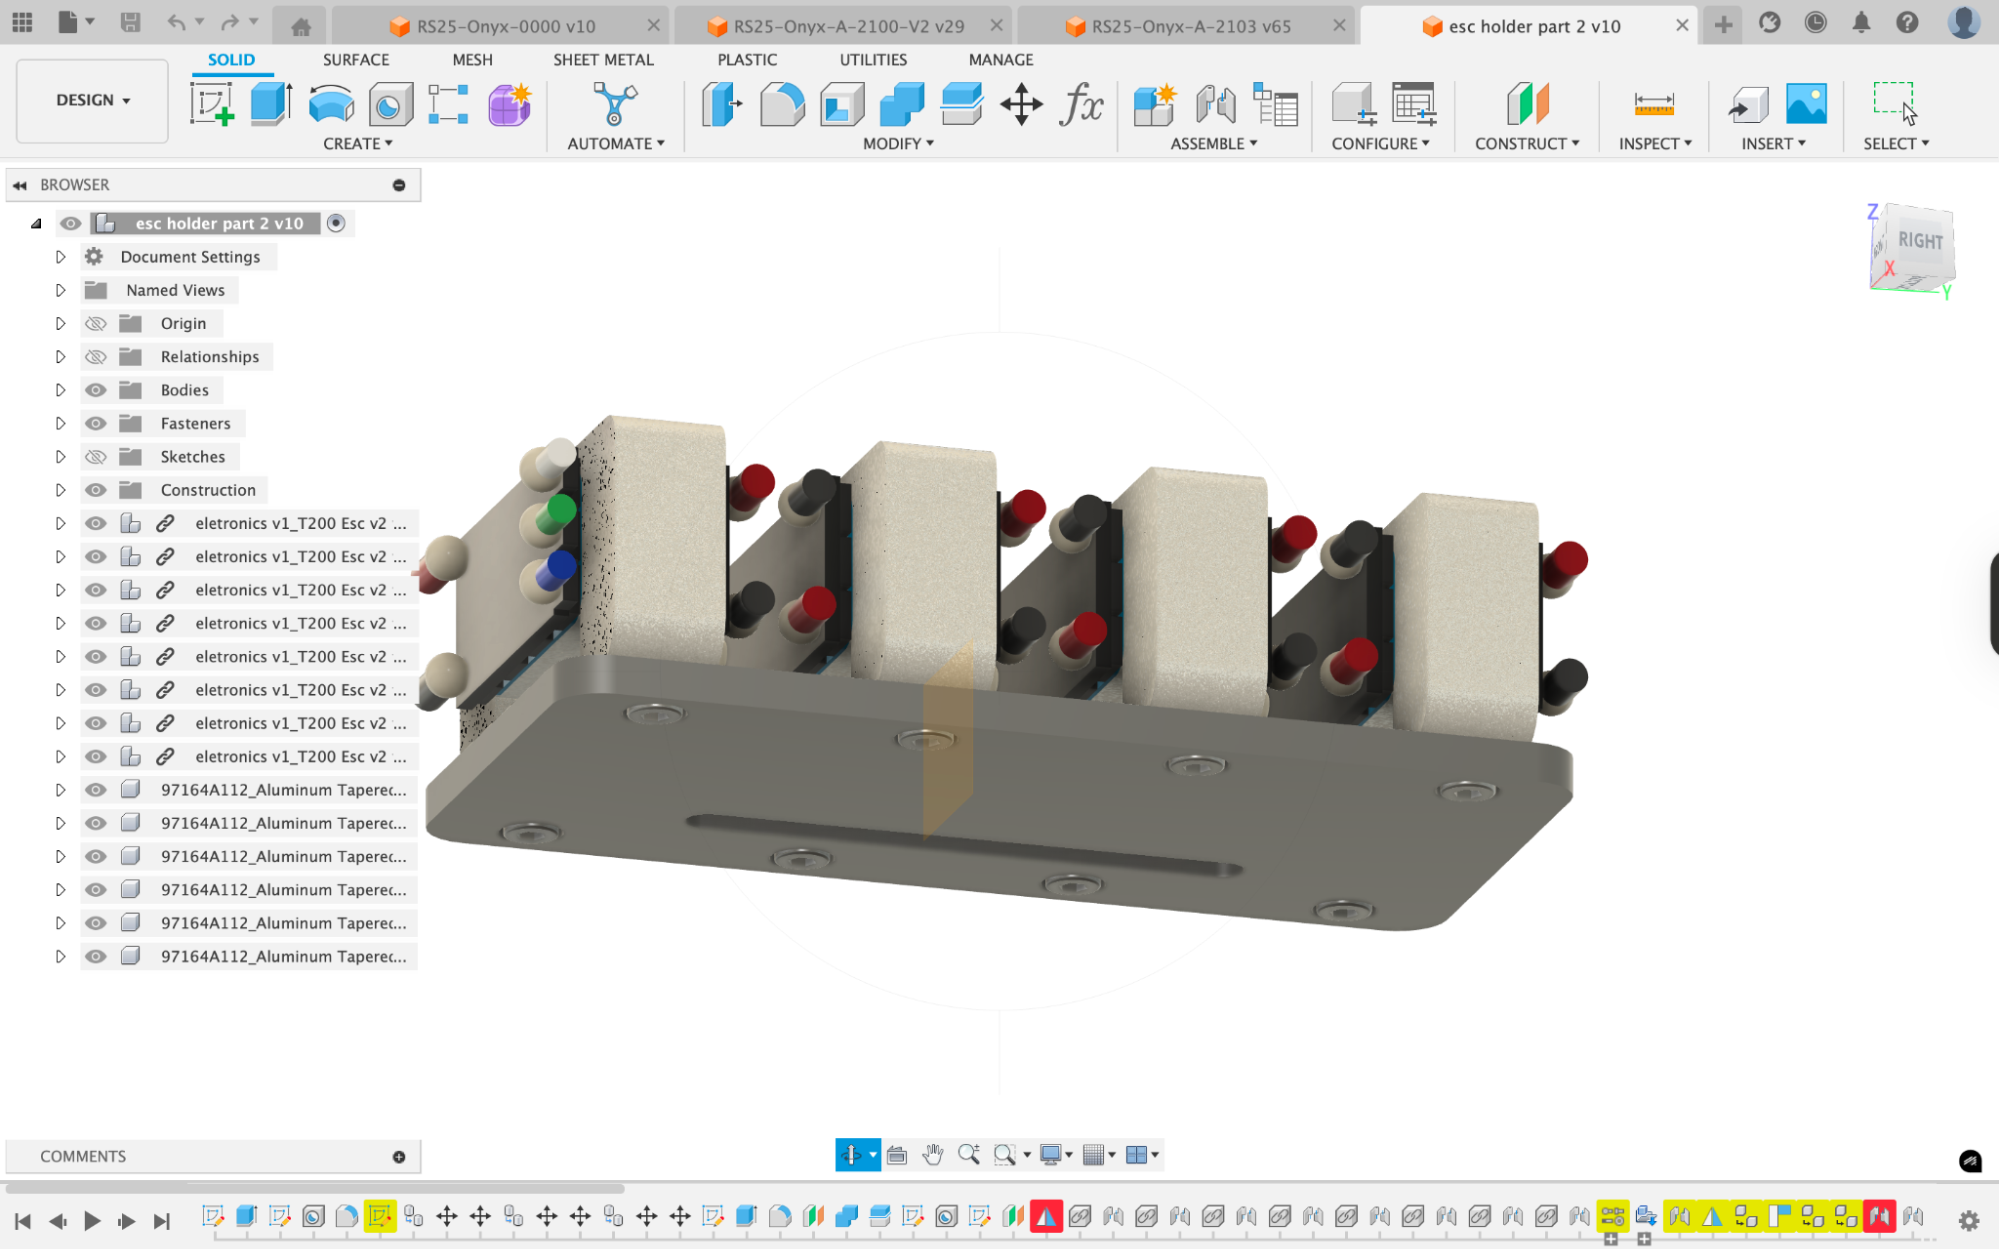1999x1250 pixels.
Task: Click the AUTOMATE menu label
Action: pos(616,144)
